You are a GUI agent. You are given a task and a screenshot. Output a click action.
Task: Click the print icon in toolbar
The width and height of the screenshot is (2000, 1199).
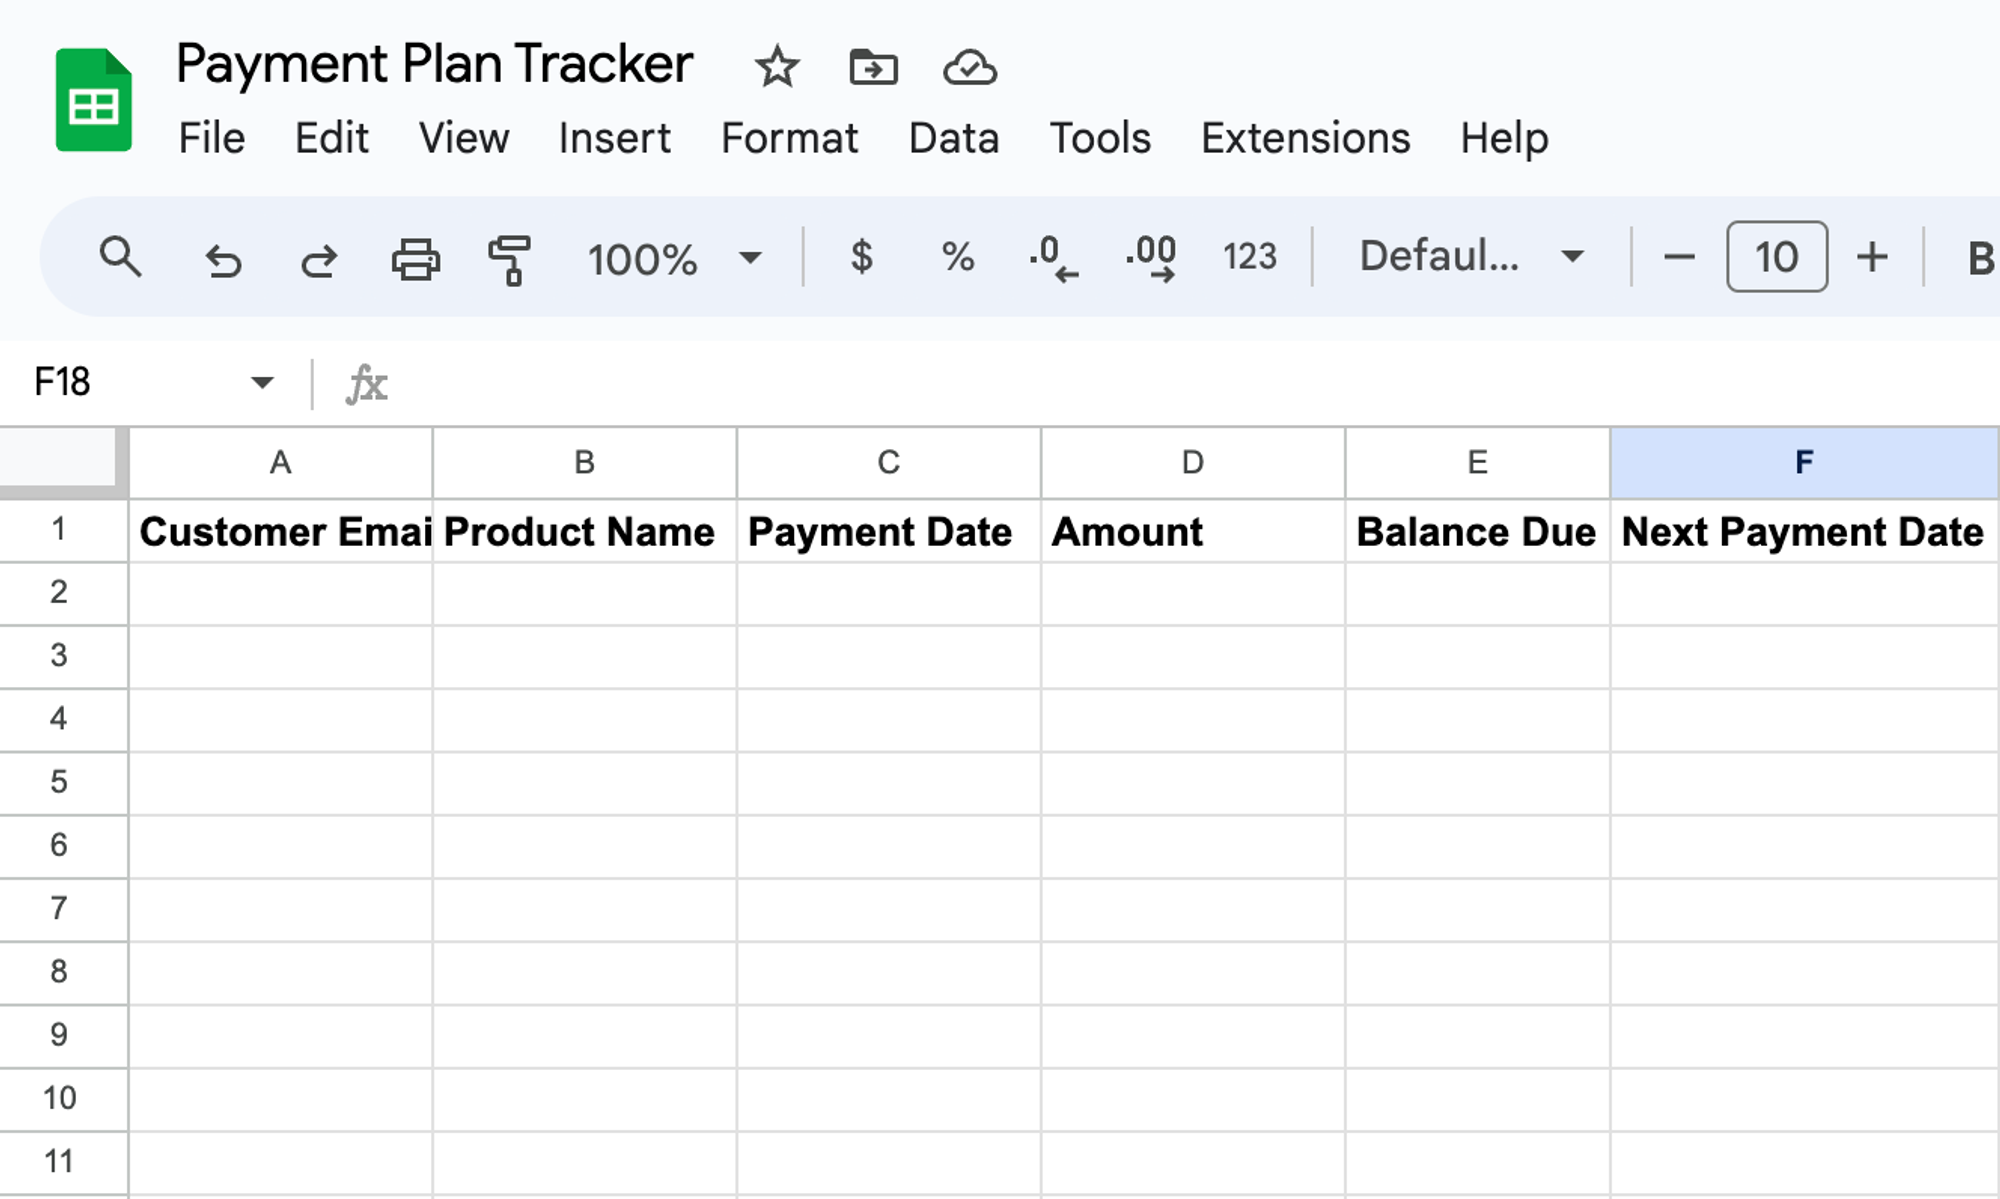point(415,256)
